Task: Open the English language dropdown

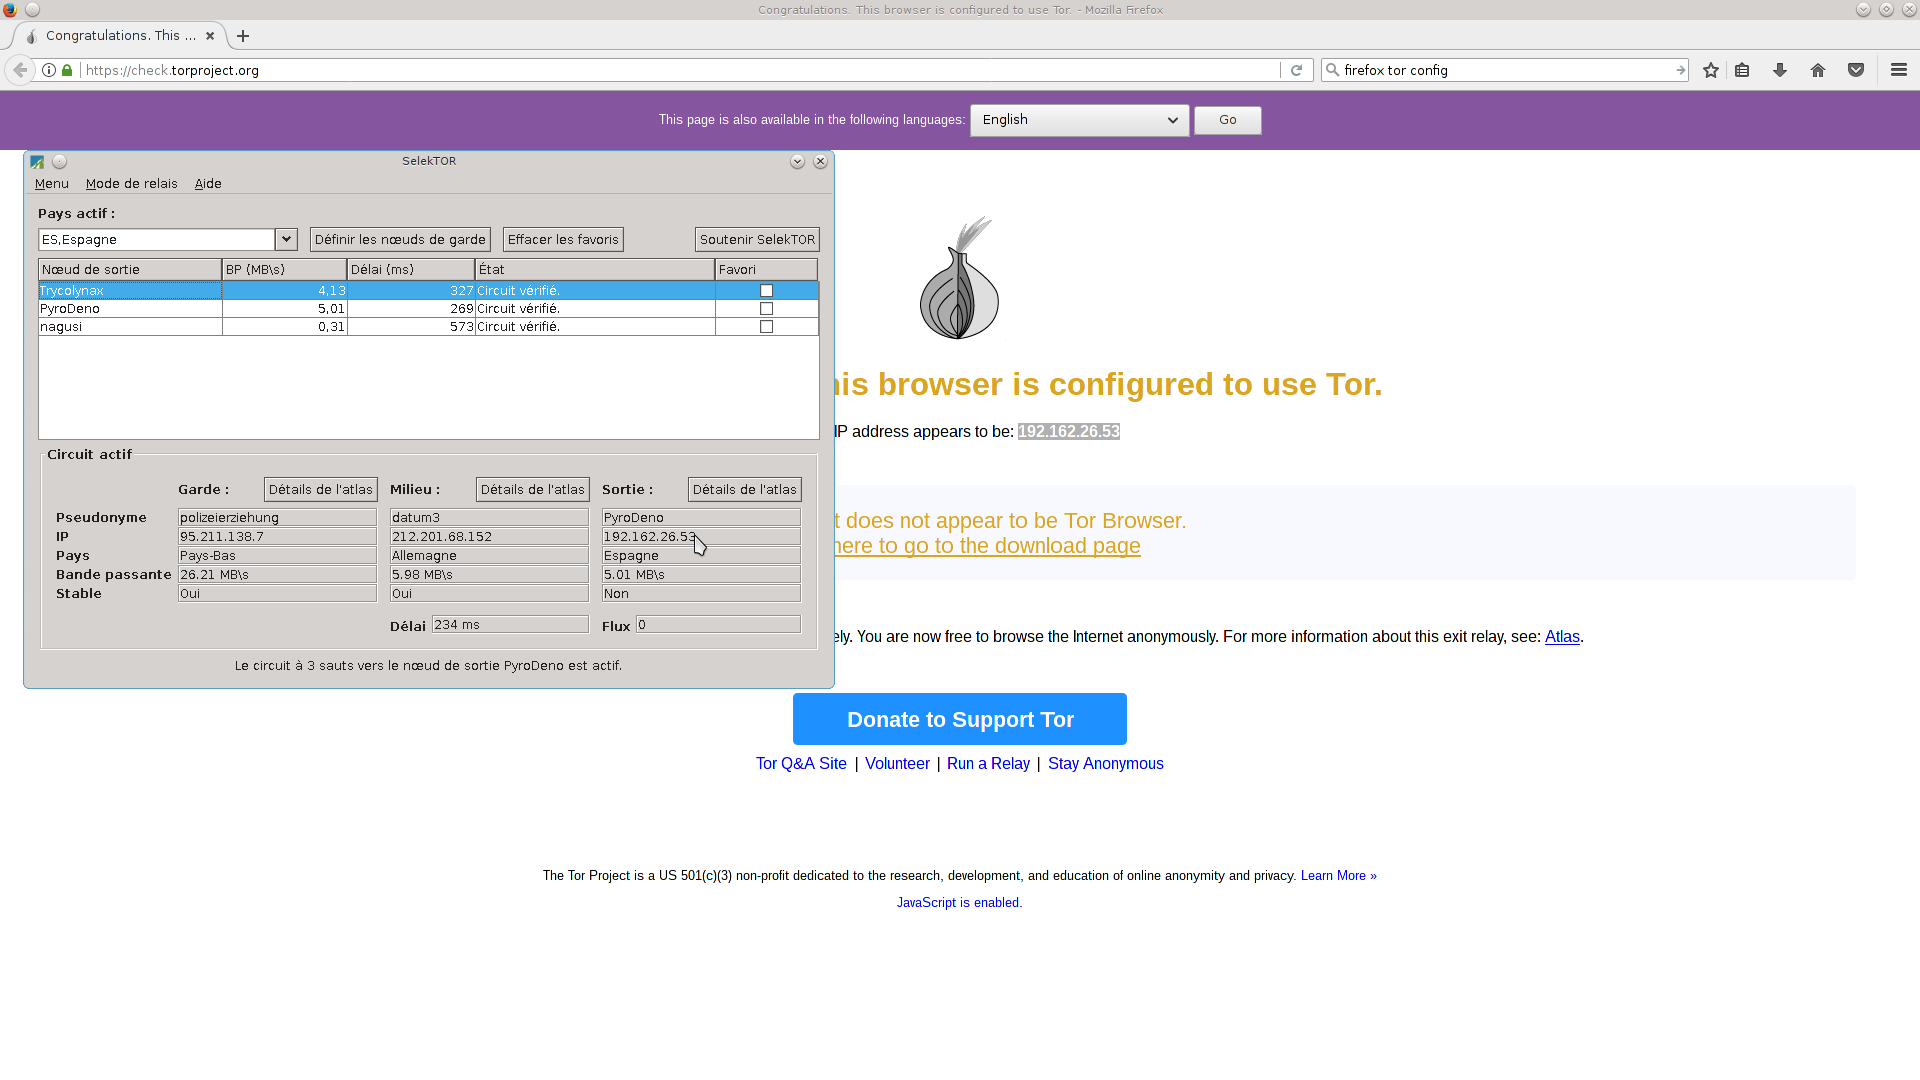Action: point(1079,120)
